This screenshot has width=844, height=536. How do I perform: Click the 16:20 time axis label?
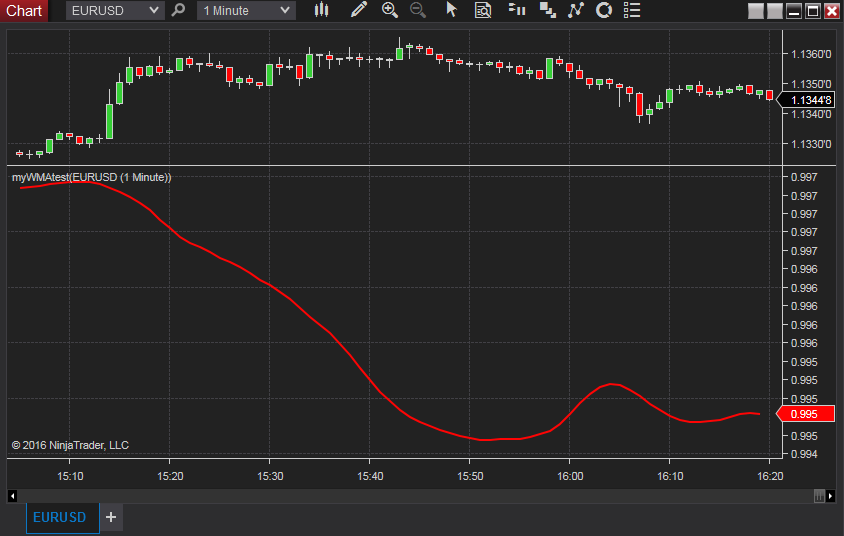[x=770, y=476]
